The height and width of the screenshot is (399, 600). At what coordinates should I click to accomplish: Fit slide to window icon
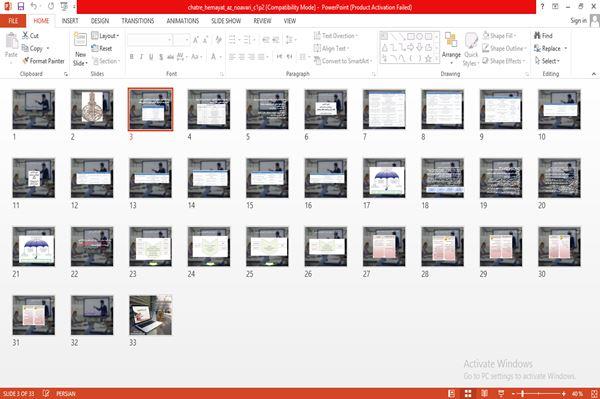594,393
